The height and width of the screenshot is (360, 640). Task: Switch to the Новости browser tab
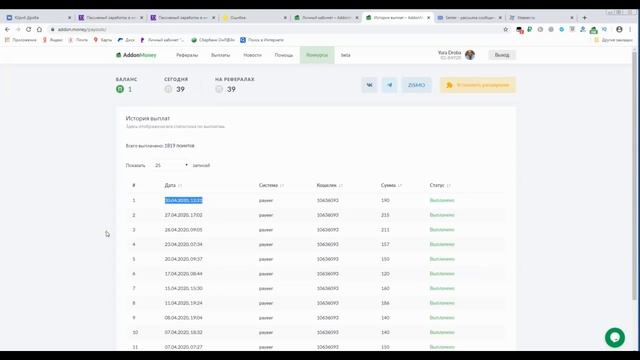[x=541, y=18]
